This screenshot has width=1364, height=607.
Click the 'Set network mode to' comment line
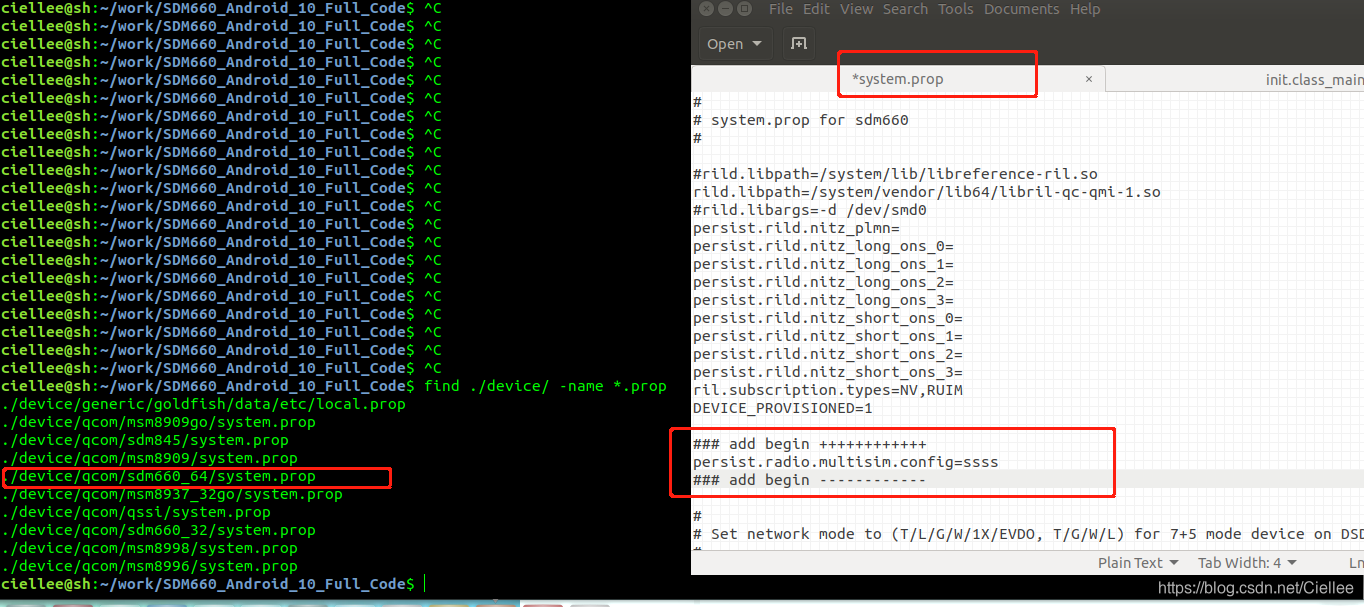[1028, 534]
